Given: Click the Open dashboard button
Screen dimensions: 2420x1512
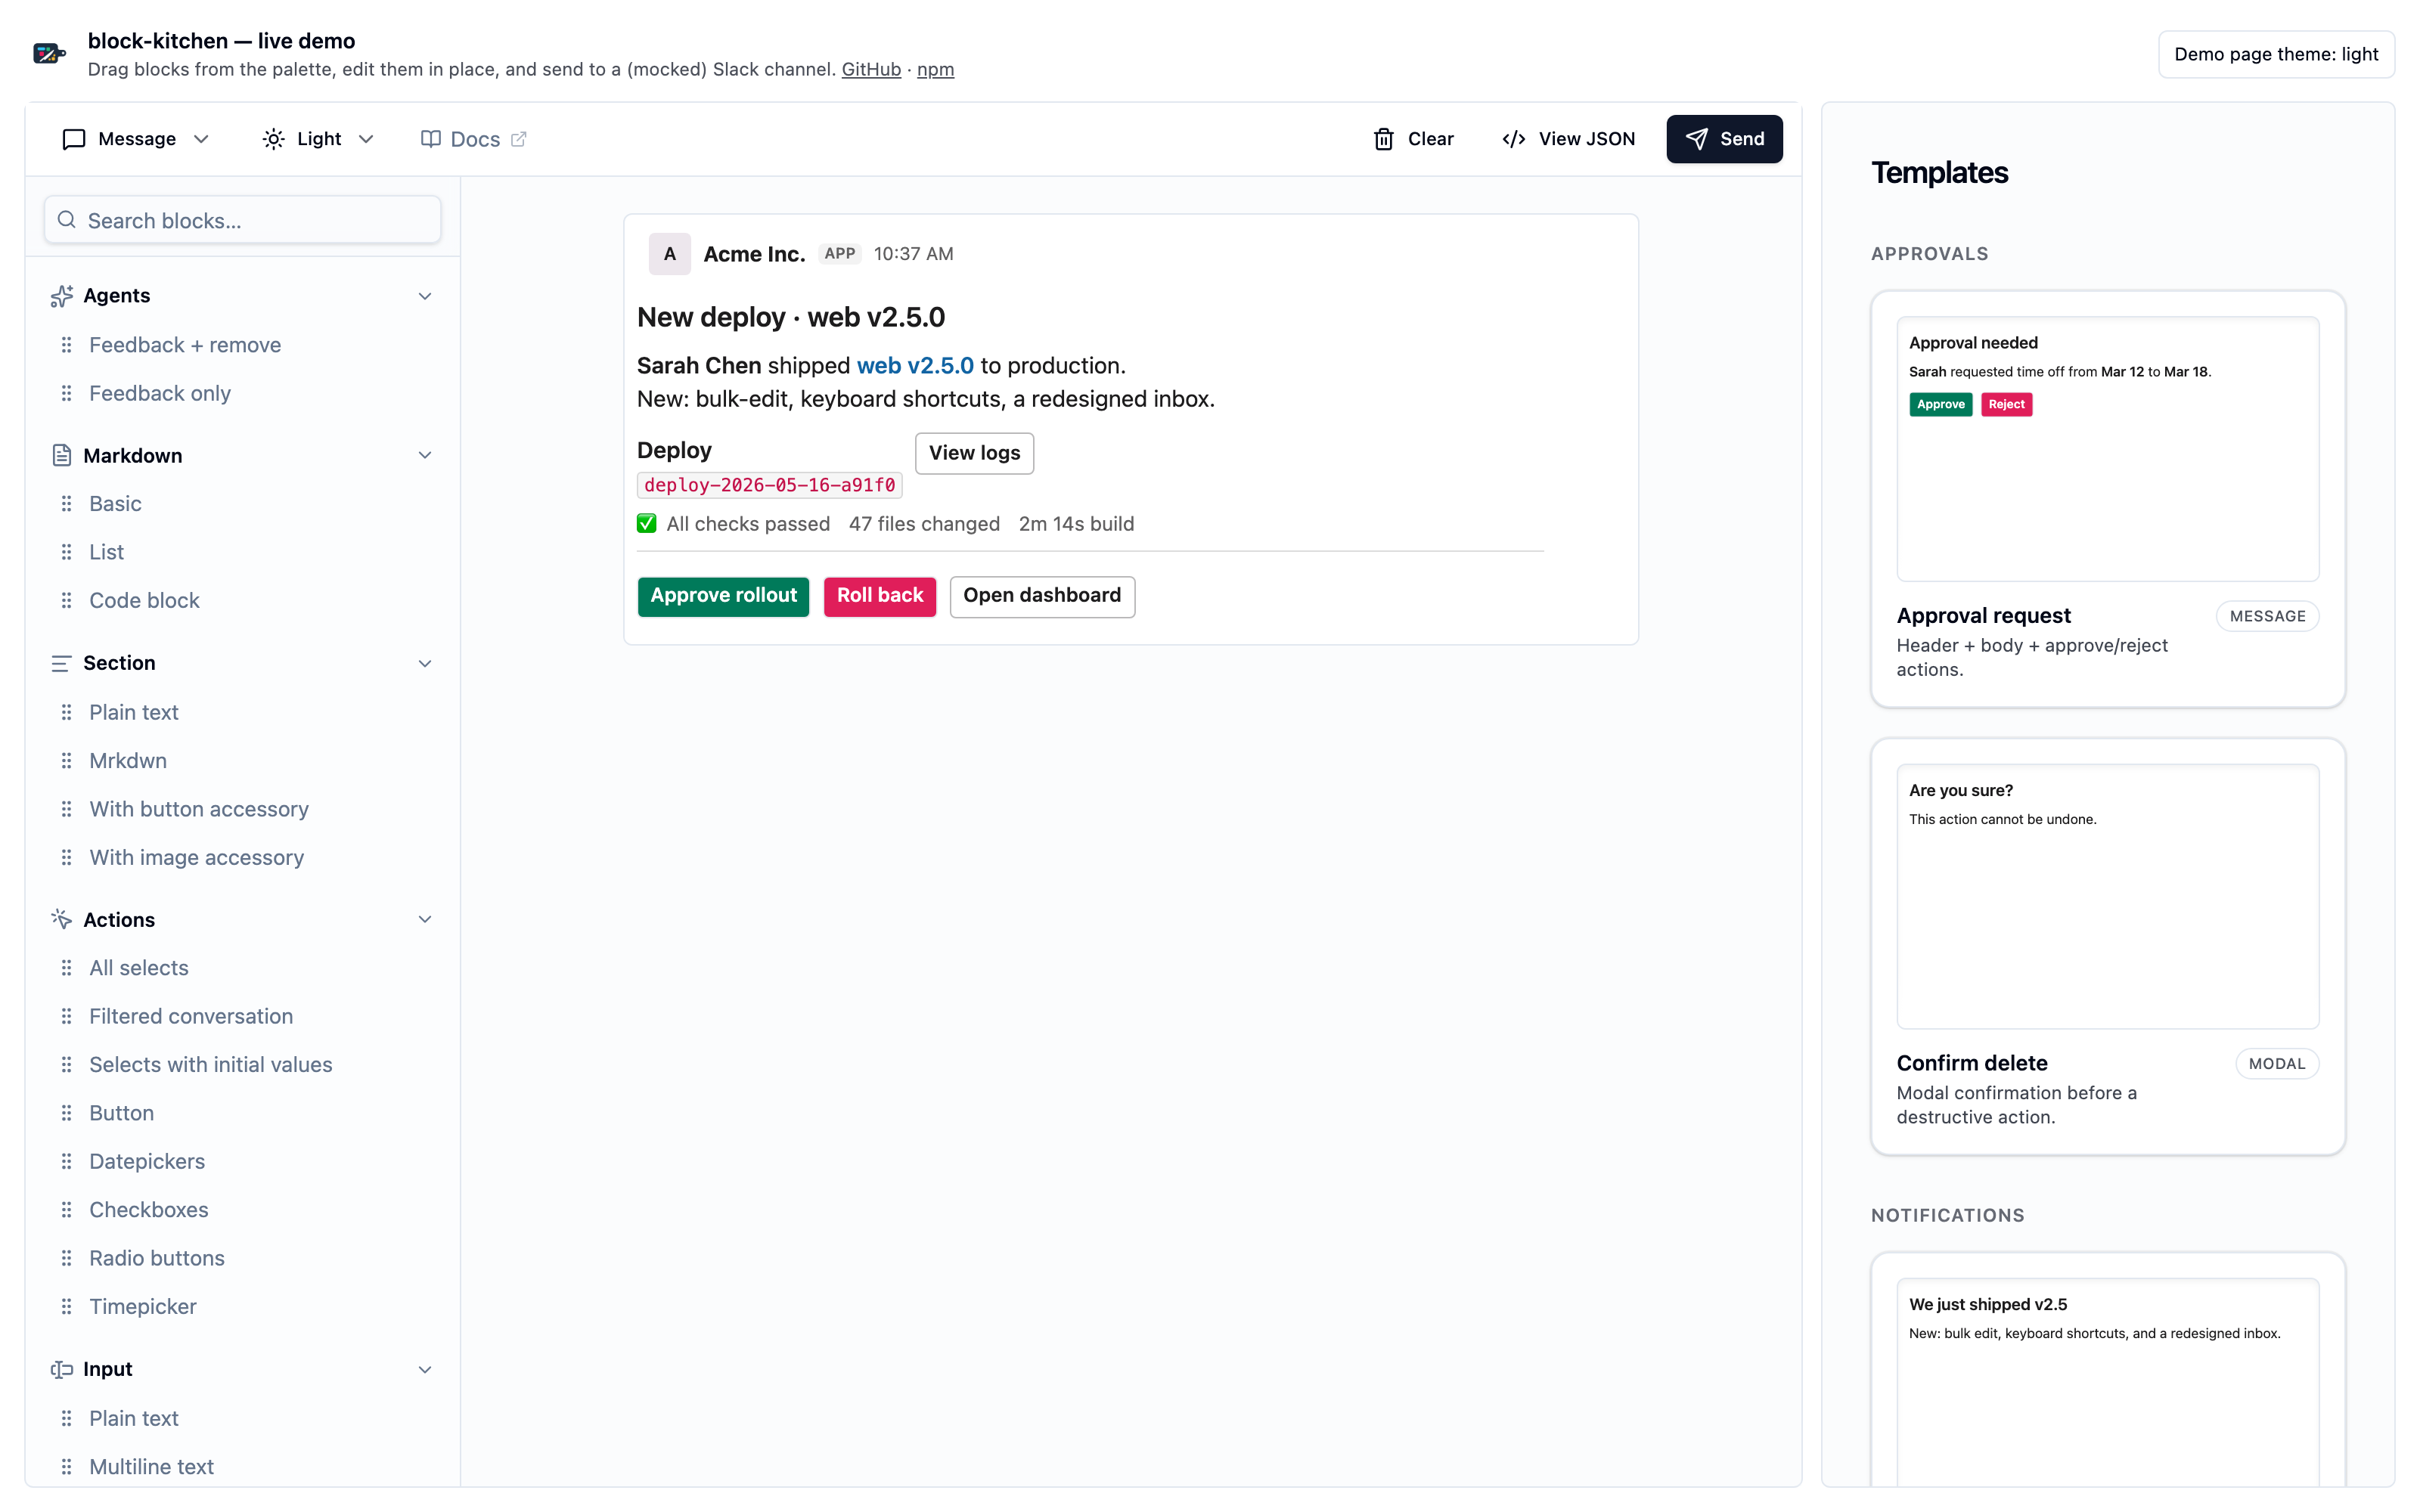Looking at the screenshot, I should pyautogui.click(x=1042, y=596).
